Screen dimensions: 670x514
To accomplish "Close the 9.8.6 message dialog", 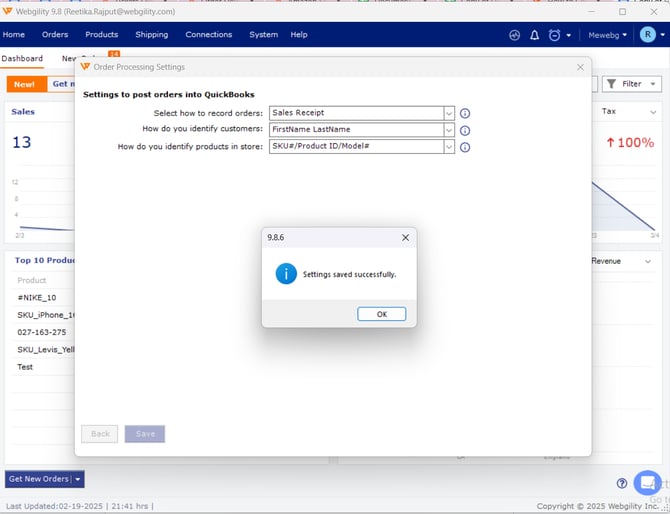I will point(405,238).
